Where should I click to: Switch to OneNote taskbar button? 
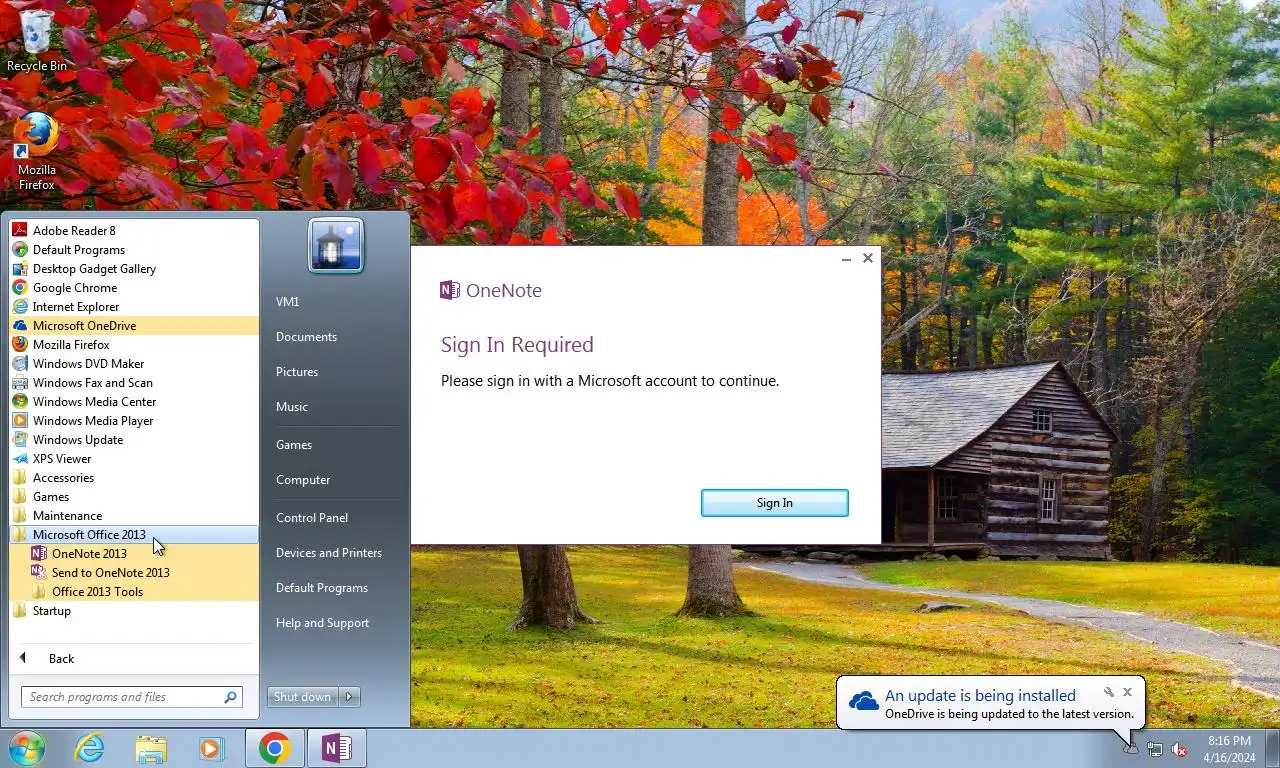pyautogui.click(x=336, y=748)
